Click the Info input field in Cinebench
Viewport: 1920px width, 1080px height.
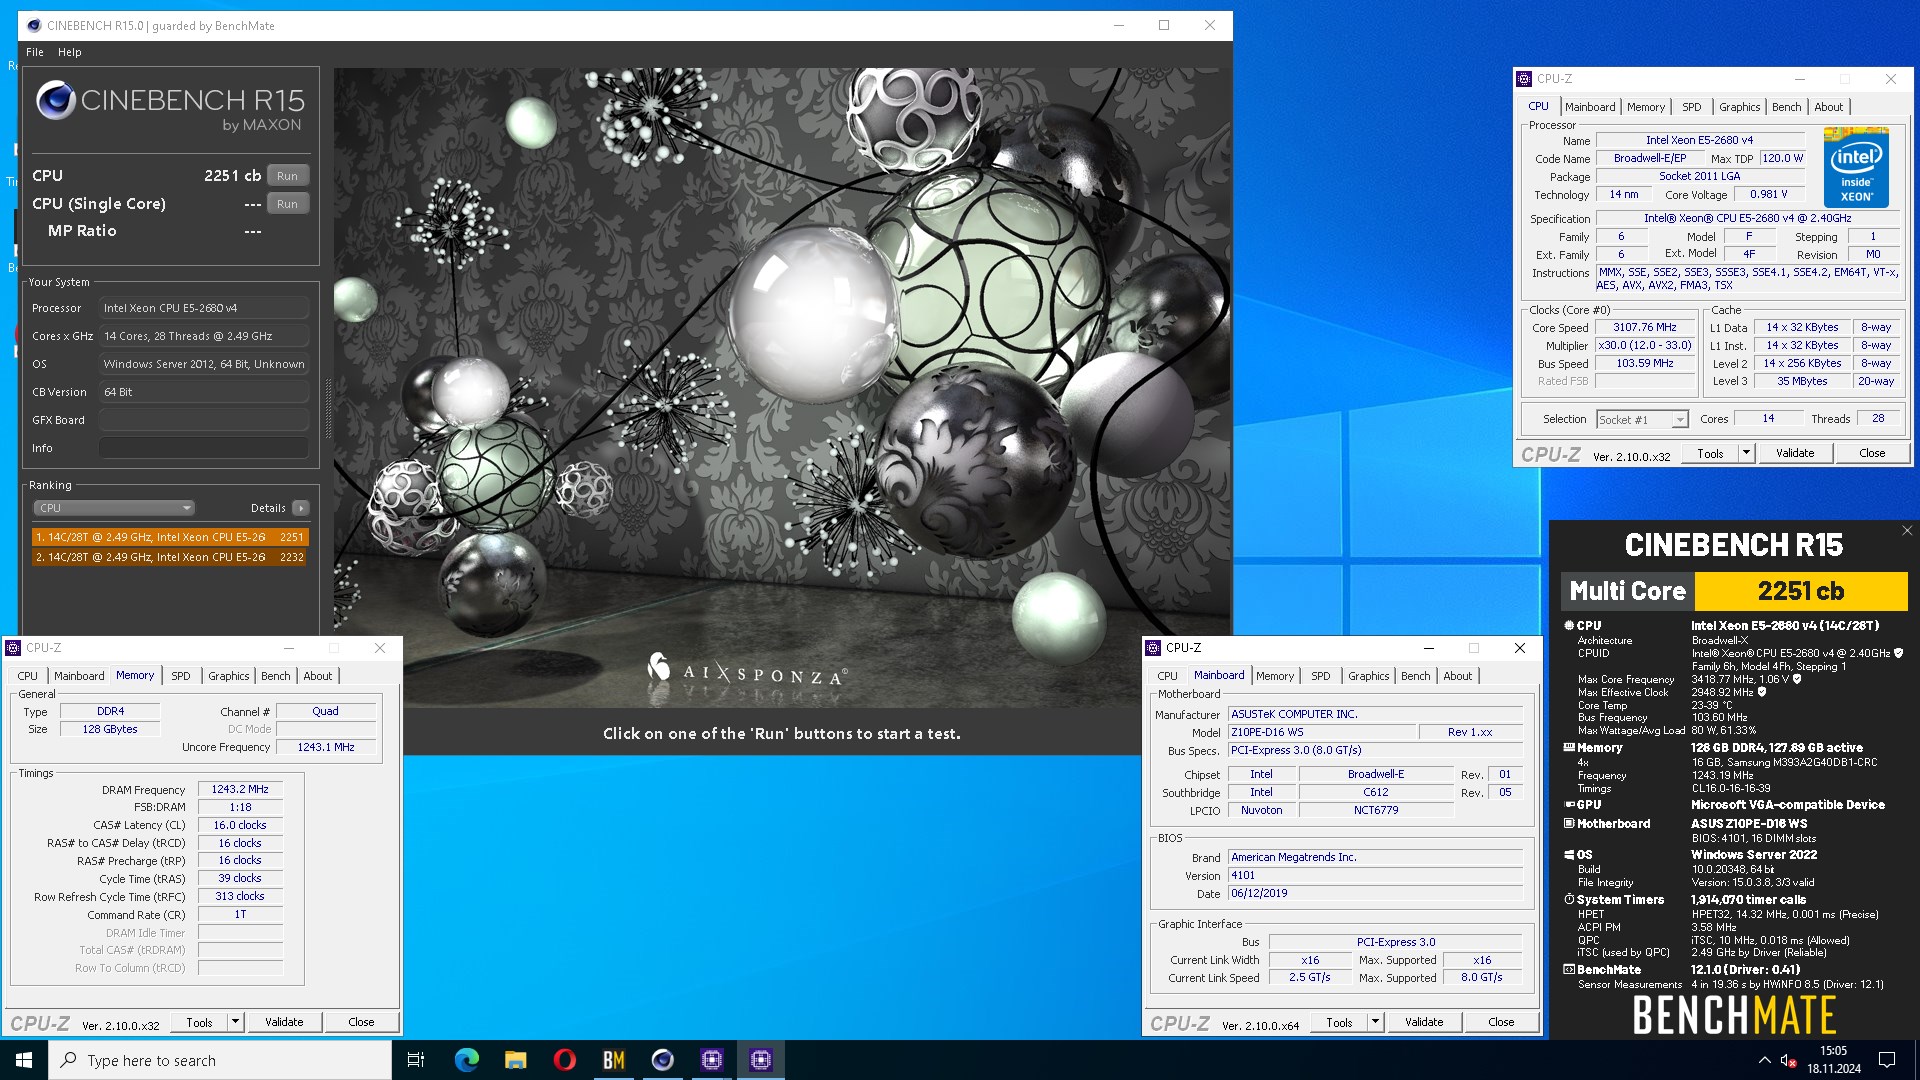tap(204, 448)
